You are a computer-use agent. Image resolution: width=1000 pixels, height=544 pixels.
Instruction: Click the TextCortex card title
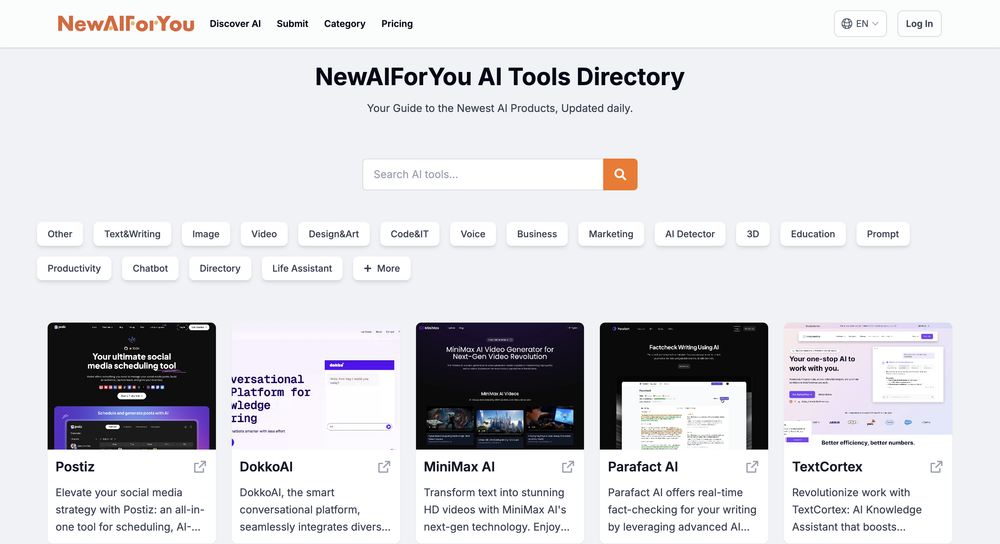click(827, 467)
